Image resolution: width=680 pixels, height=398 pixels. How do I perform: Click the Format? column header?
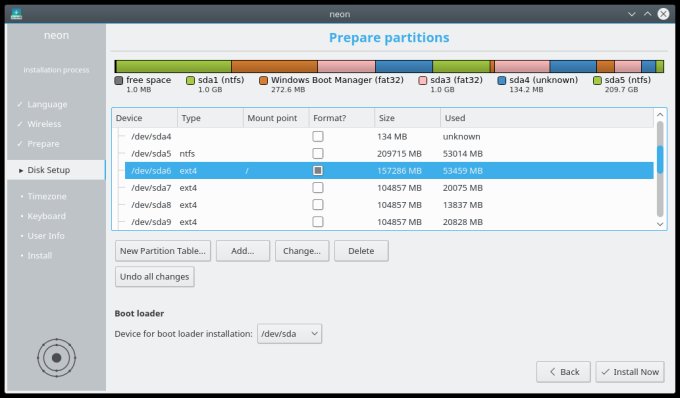[342, 118]
